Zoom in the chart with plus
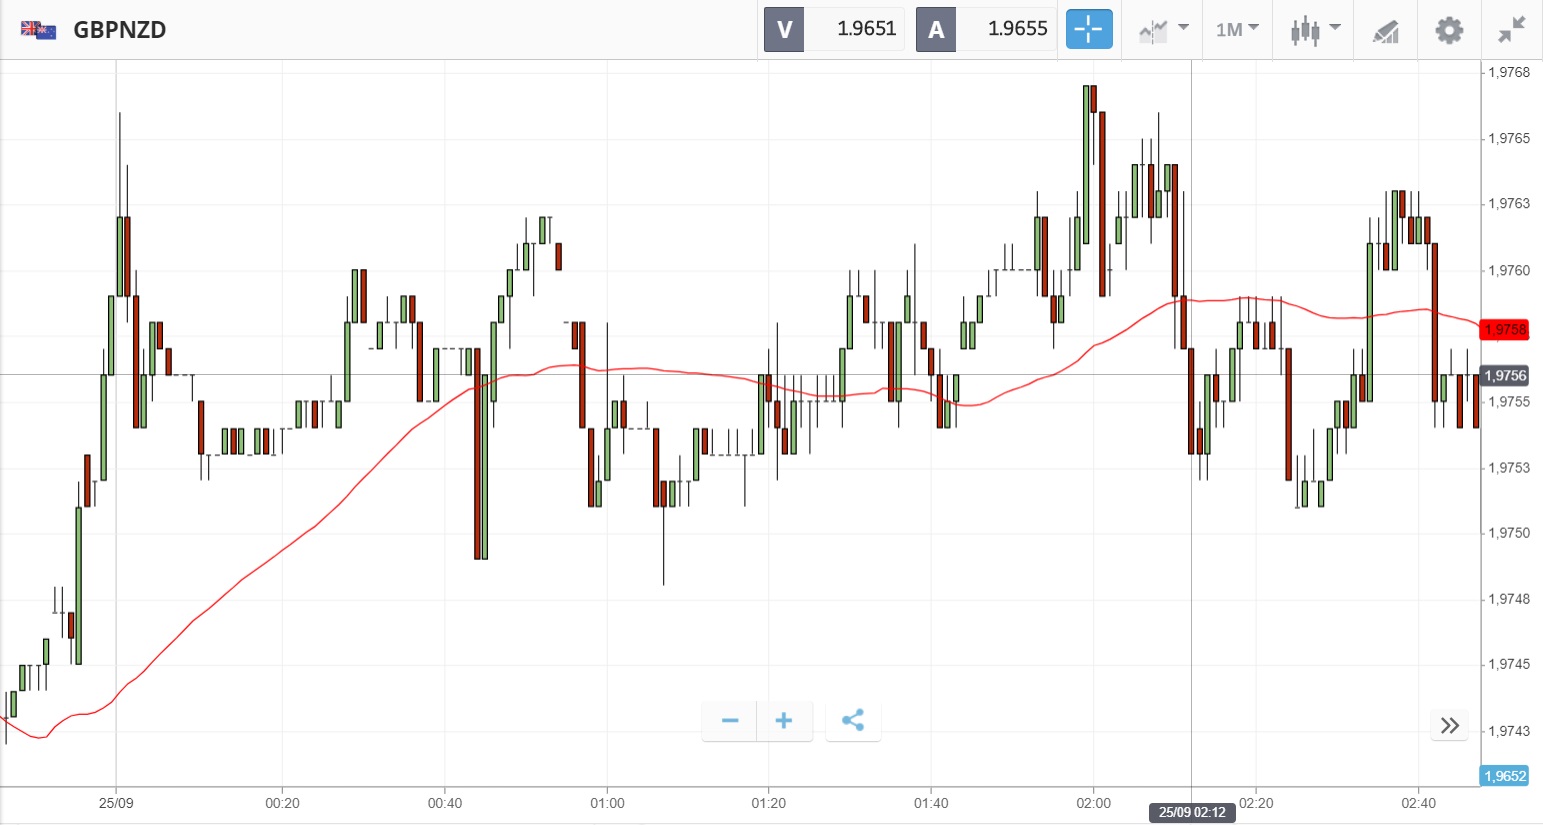 784,721
